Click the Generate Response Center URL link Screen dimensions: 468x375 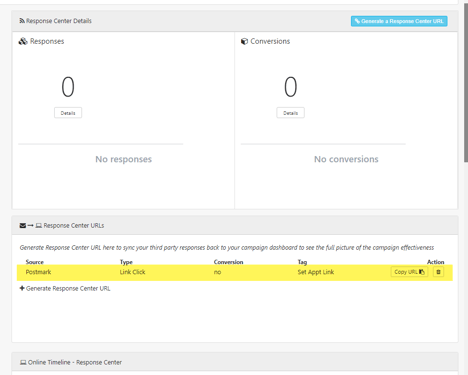tap(68, 288)
